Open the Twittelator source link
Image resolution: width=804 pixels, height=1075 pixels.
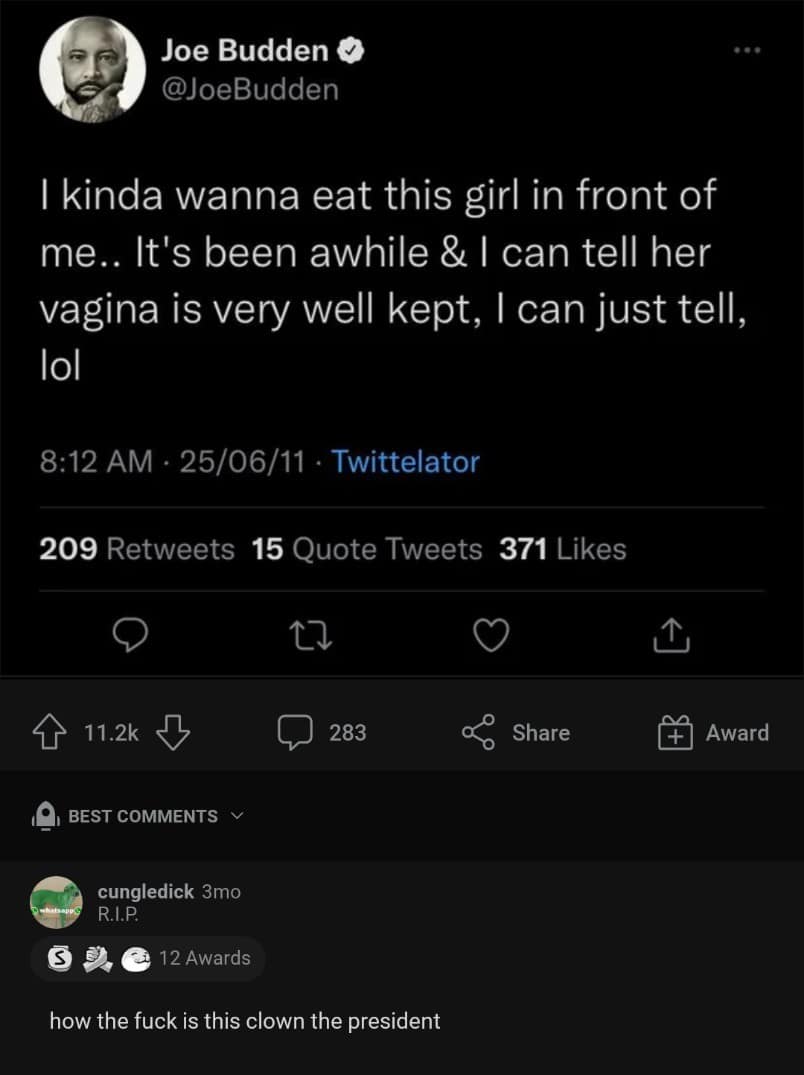coord(405,462)
